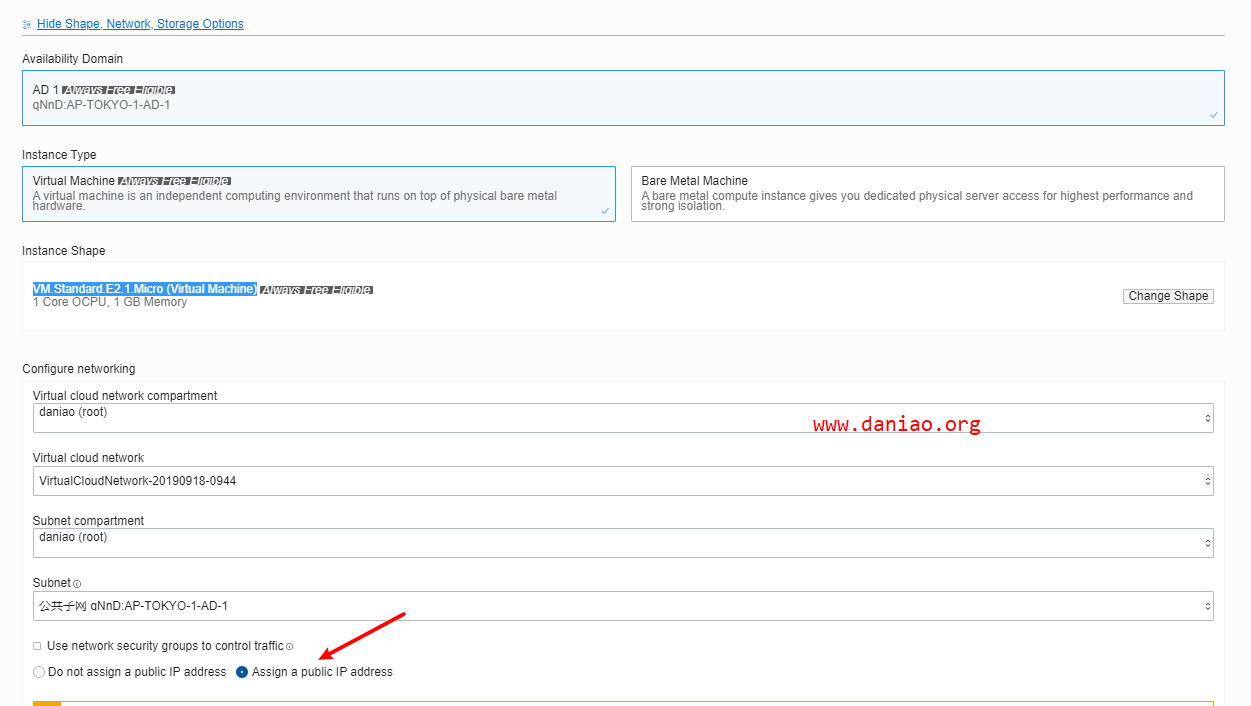The width and height of the screenshot is (1251, 706).
Task: Click checkmark icon in AD 1 card
Action: coord(1214,115)
